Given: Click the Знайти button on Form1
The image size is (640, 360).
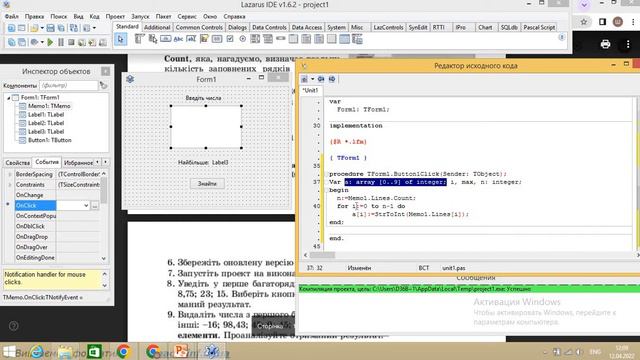Looking at the screenshot, I should click(207, 184).
